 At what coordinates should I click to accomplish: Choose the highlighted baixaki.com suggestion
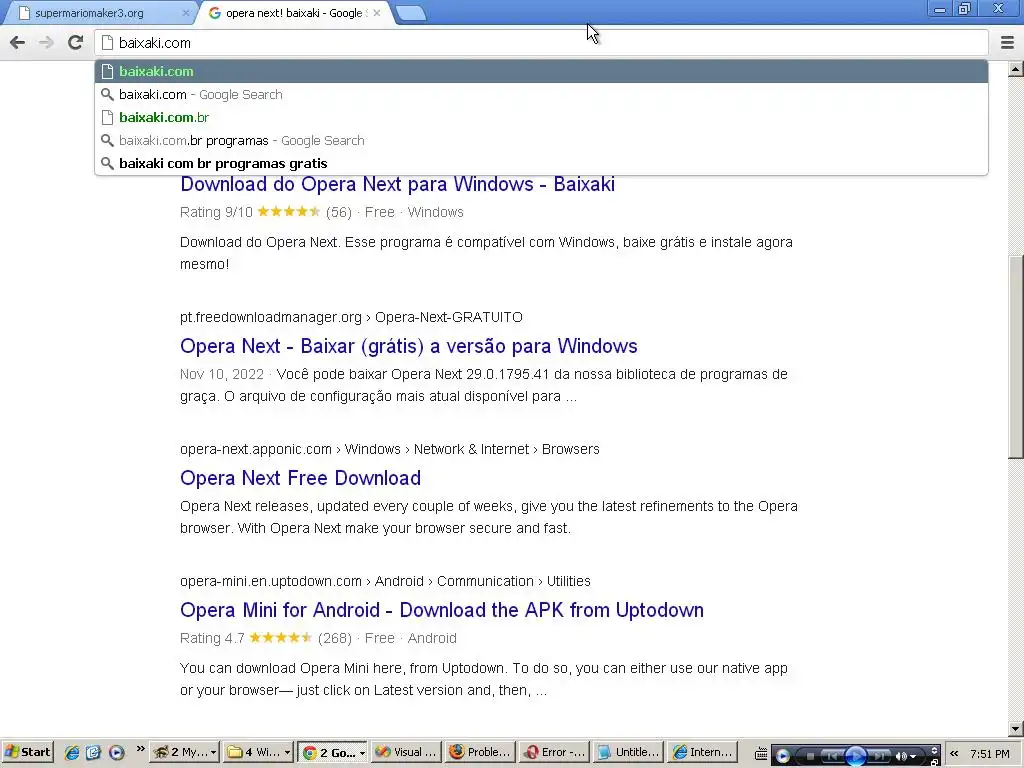tap(541, 71)
